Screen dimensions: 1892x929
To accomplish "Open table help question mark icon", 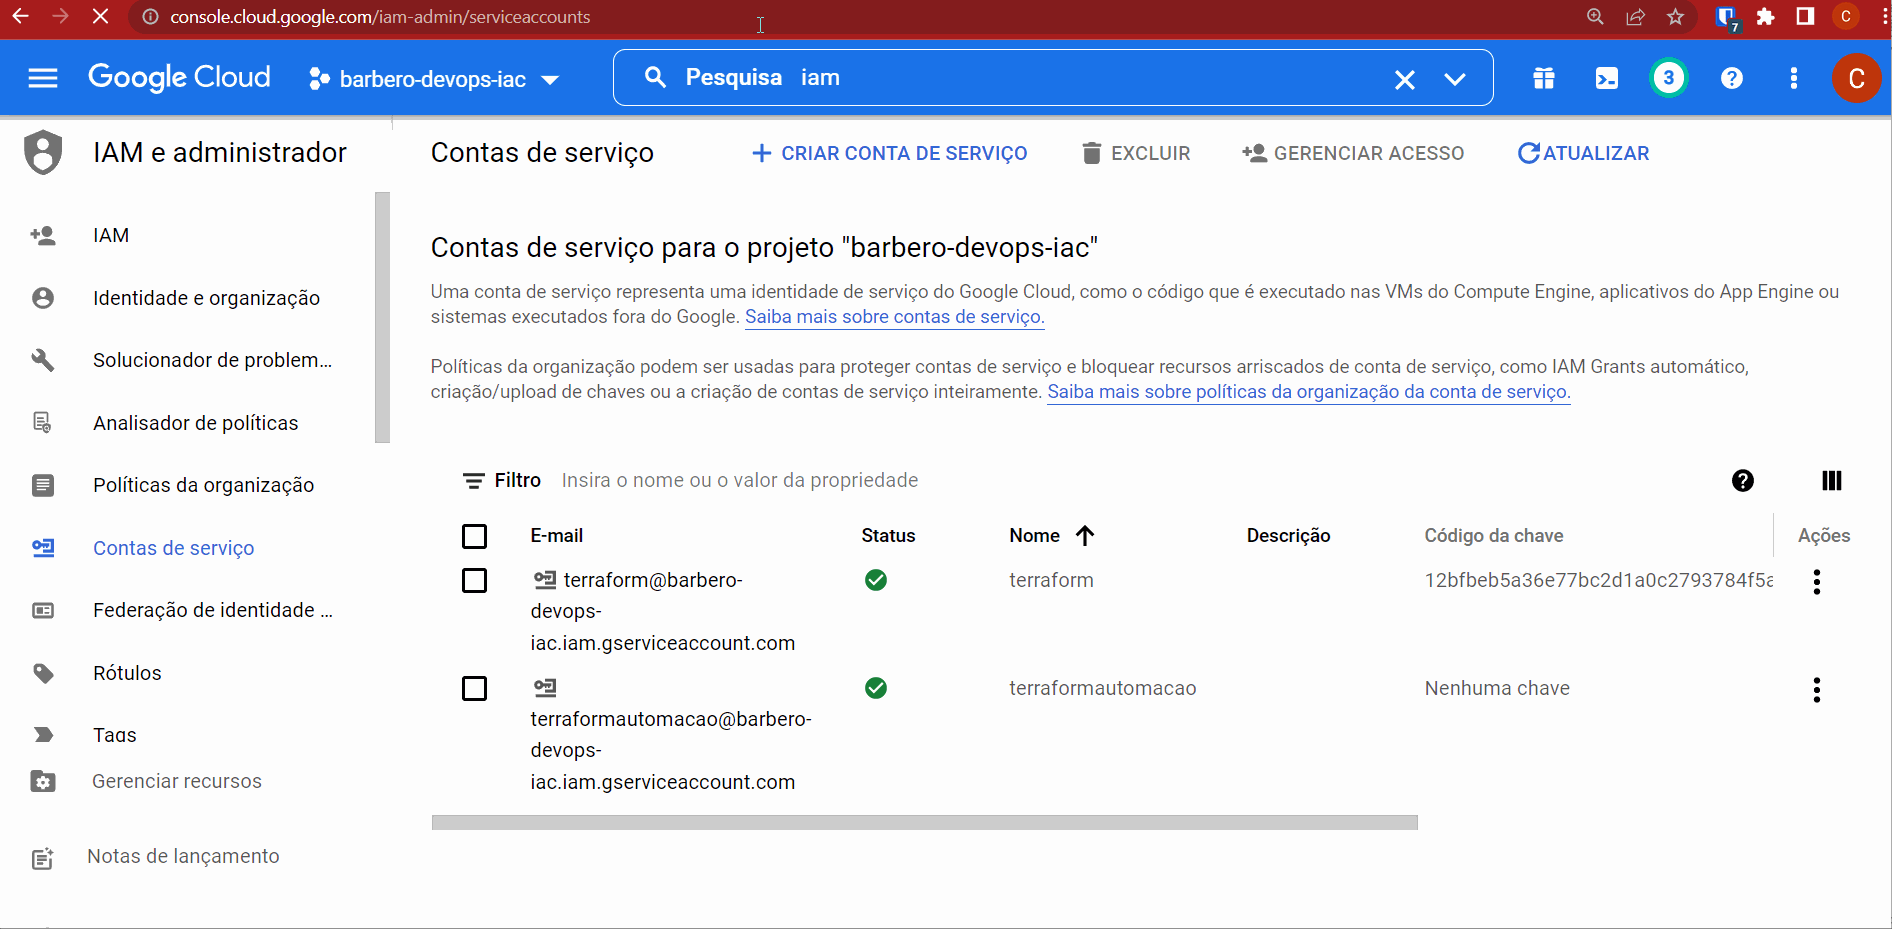I will (1742, 481).
